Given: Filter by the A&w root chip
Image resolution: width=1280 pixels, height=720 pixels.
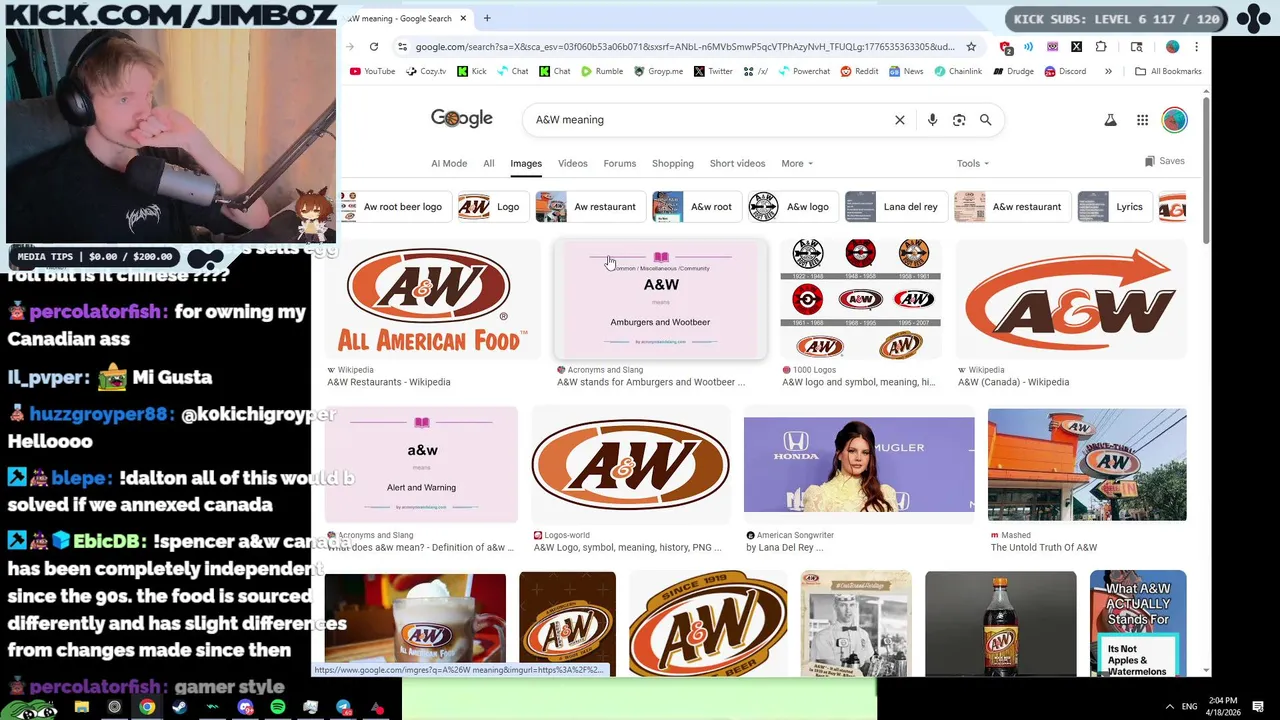Looking at the screenshot, I should (x=697, y=207).
